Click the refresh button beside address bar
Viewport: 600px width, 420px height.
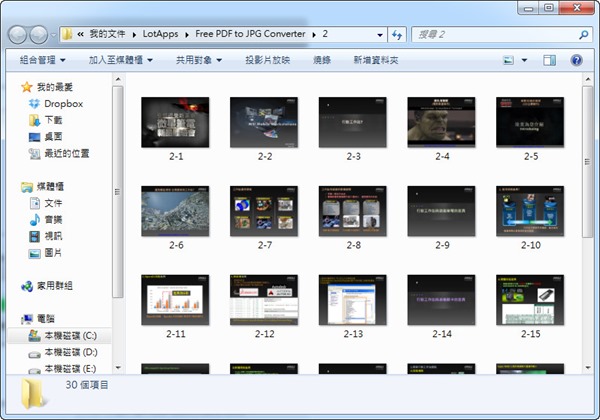pyautogui.click(x=396, y=35)
